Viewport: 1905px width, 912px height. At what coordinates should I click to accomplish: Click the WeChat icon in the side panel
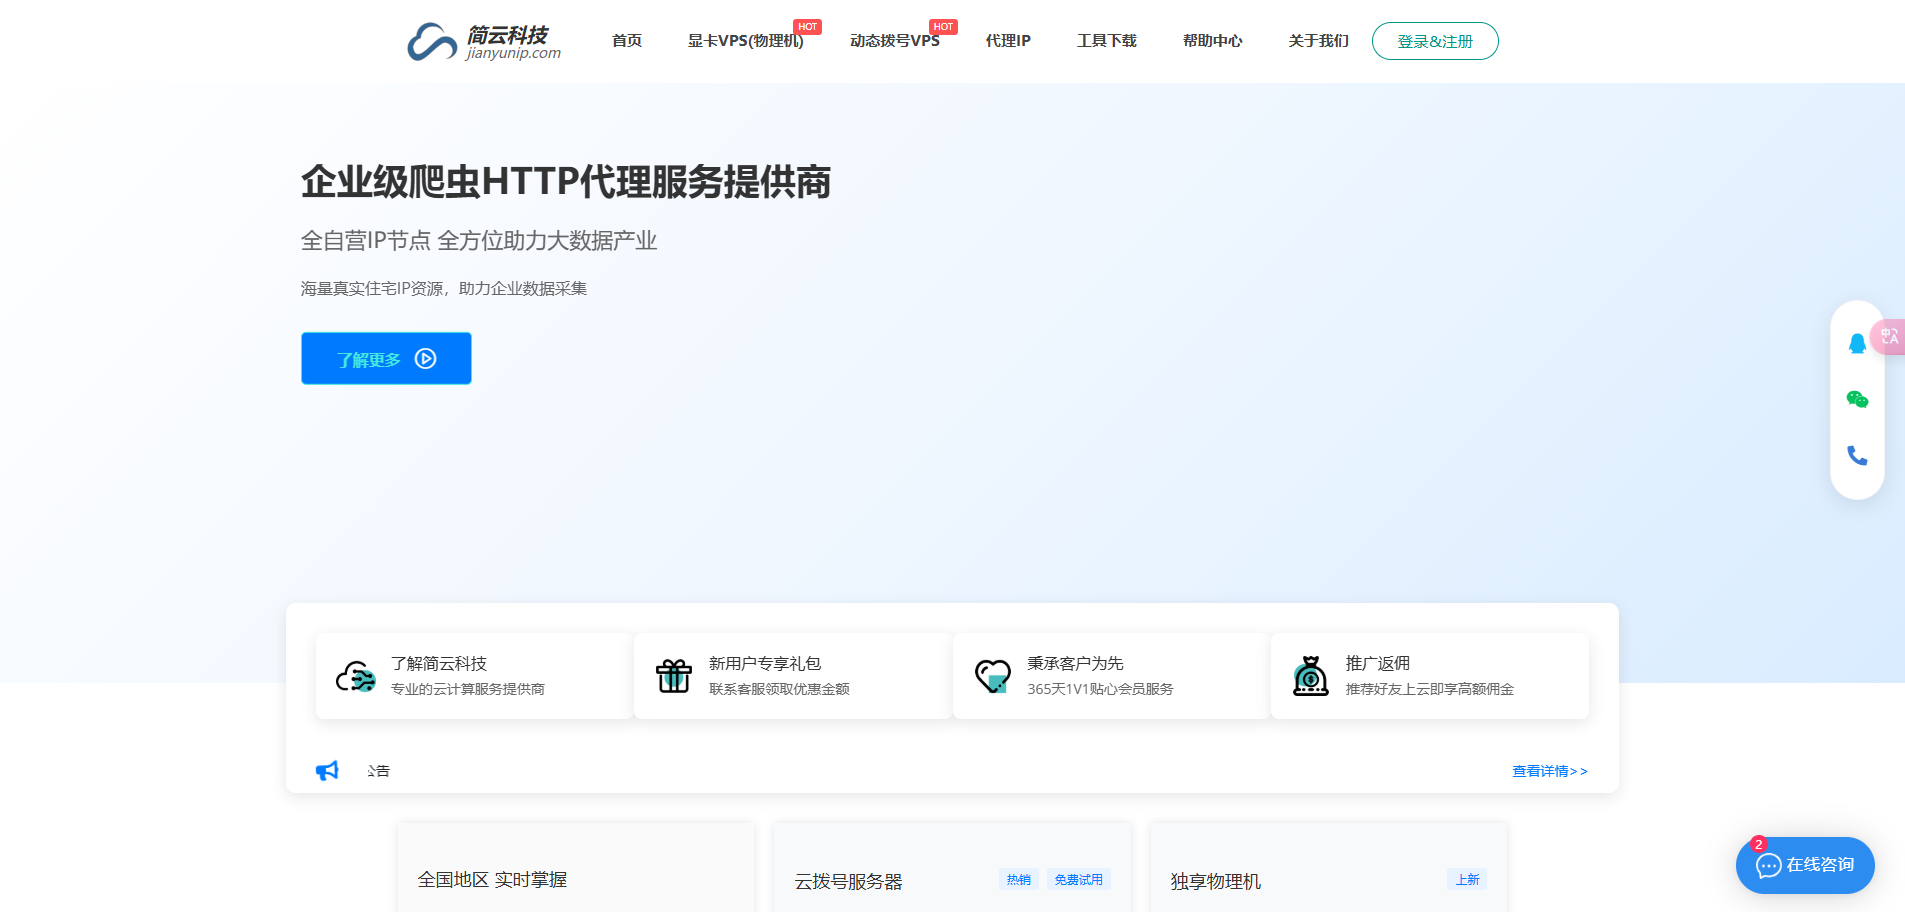pyautogui.click(x=1857, y=399)
